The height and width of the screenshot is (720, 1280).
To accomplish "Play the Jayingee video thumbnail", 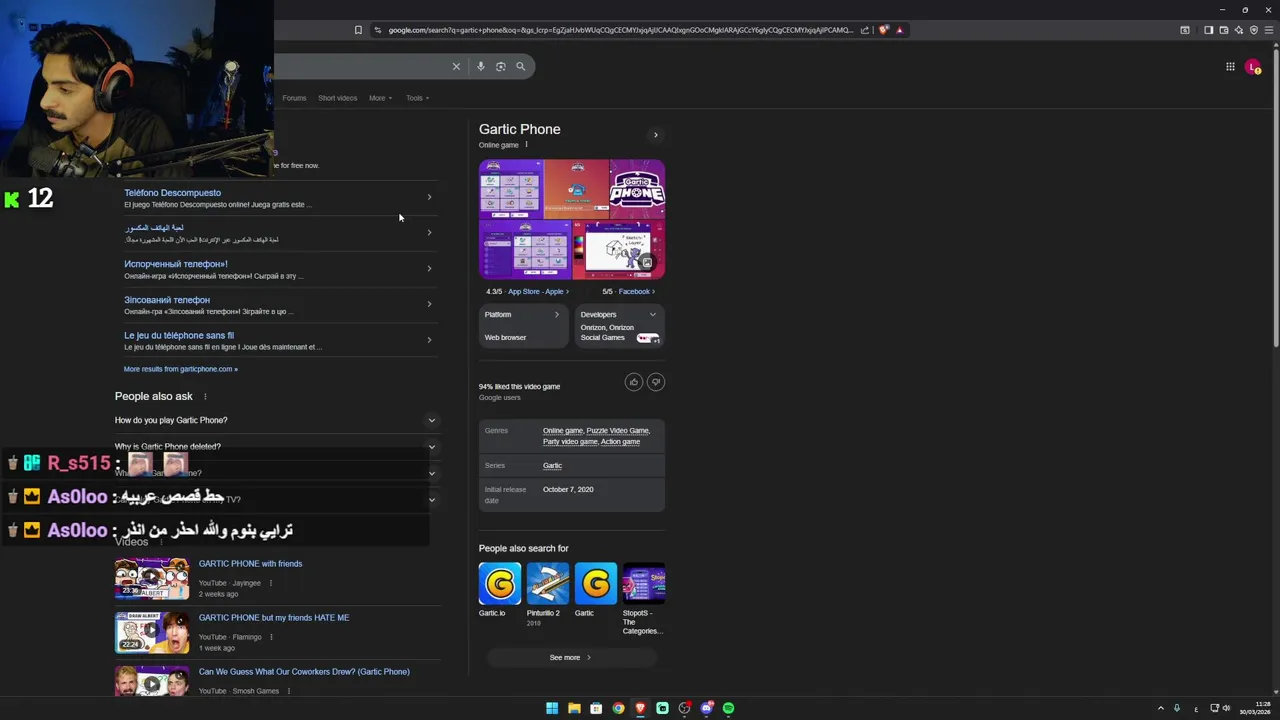I will [x=152, y=579].
